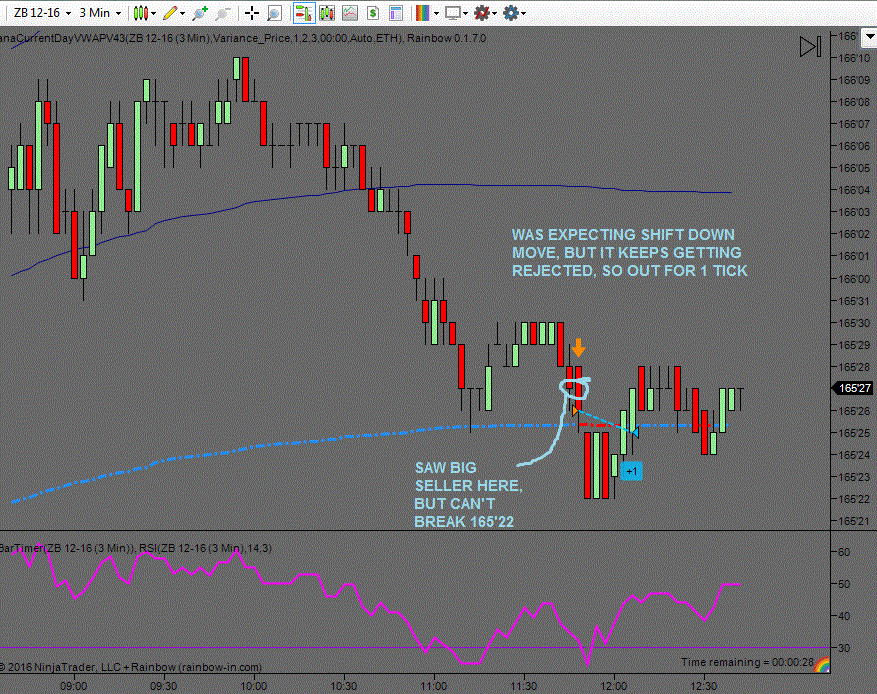Expand the blue gear dropdown arrow
Viewport: 877px width, 694px height.
point(524,13)
